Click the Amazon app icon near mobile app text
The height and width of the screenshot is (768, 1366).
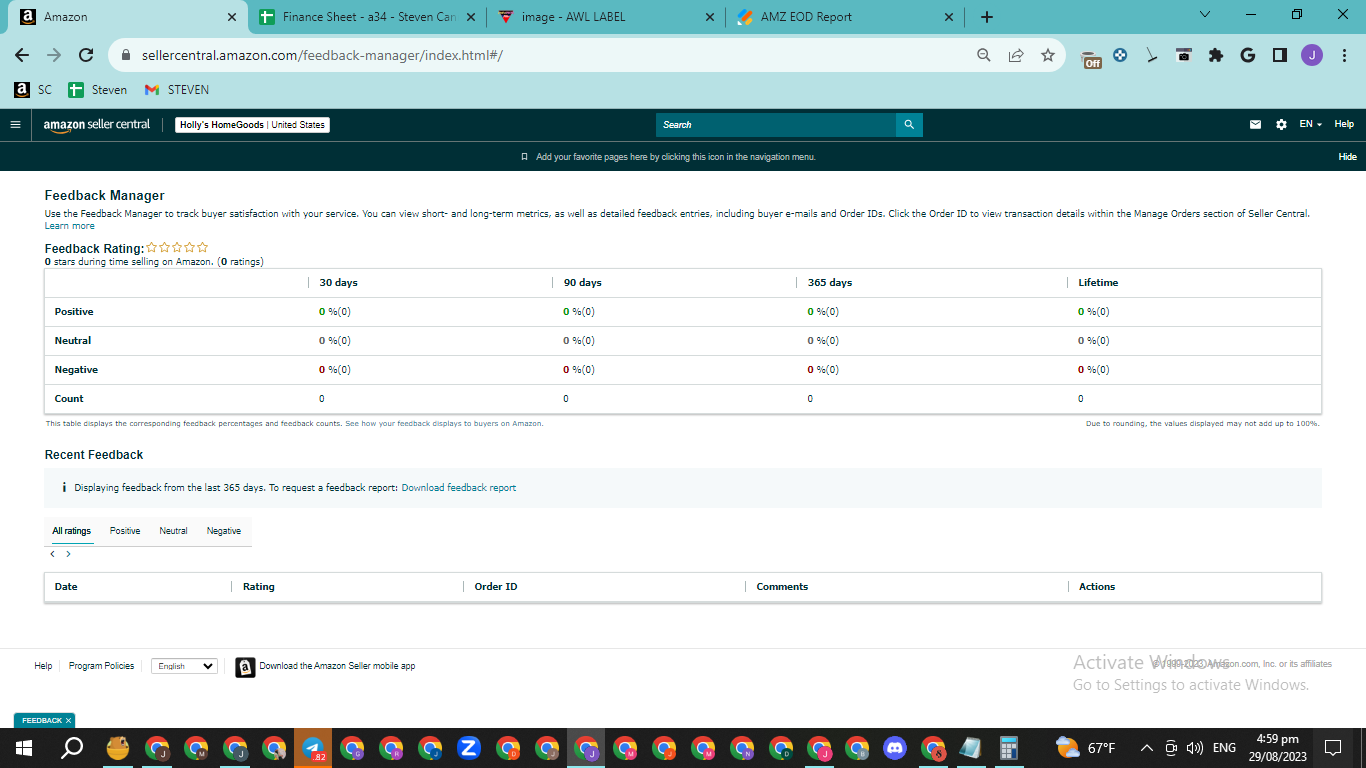pyautogui.click(x=245, y=667)
